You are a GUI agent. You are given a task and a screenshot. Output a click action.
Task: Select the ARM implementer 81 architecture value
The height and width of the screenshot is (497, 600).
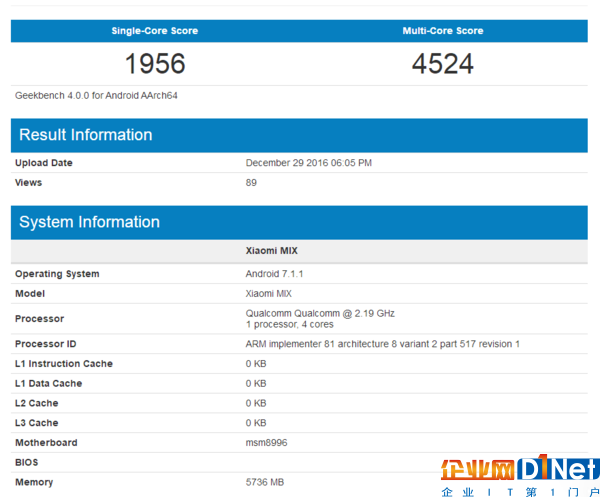pyautogui.click(x=382, y=344)
